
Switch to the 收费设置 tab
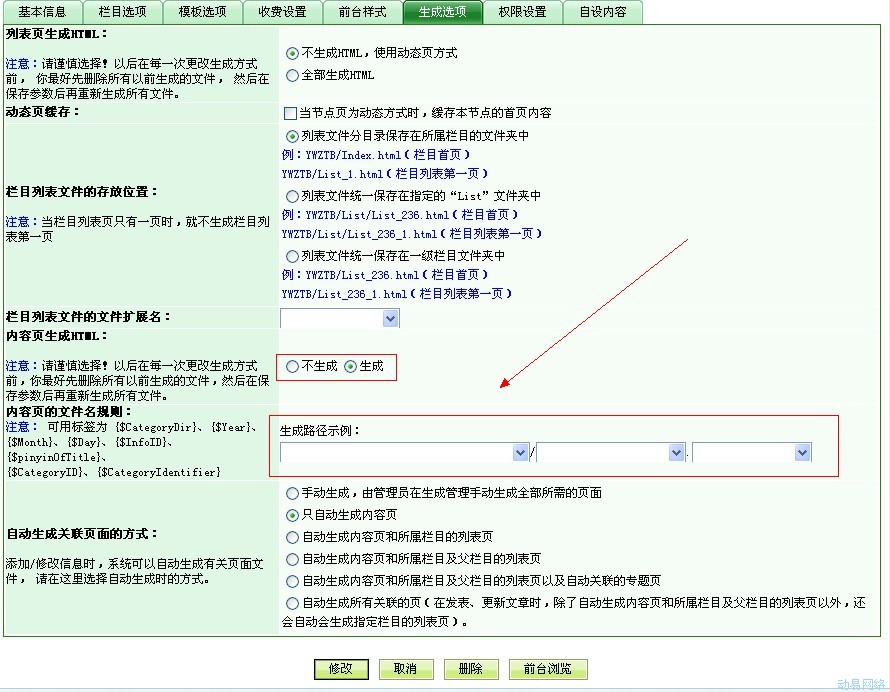[x=282, y=12]
